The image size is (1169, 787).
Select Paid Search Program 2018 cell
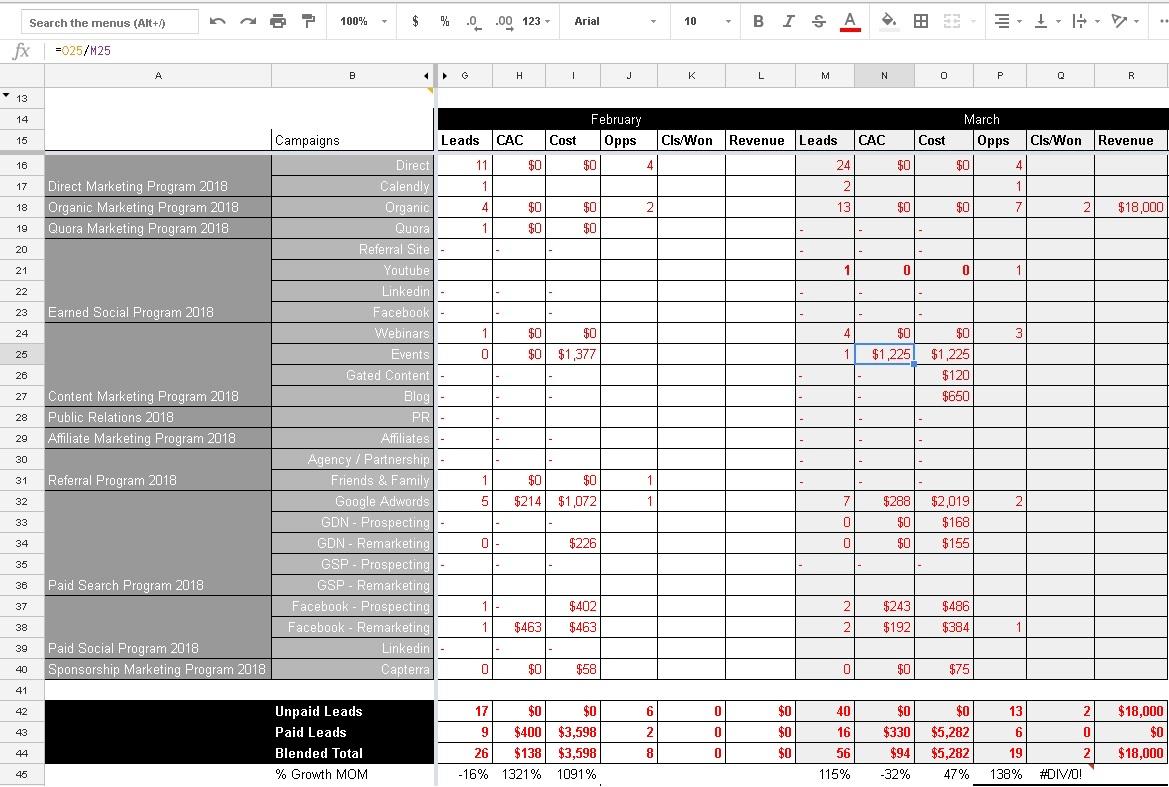(158, 585)
